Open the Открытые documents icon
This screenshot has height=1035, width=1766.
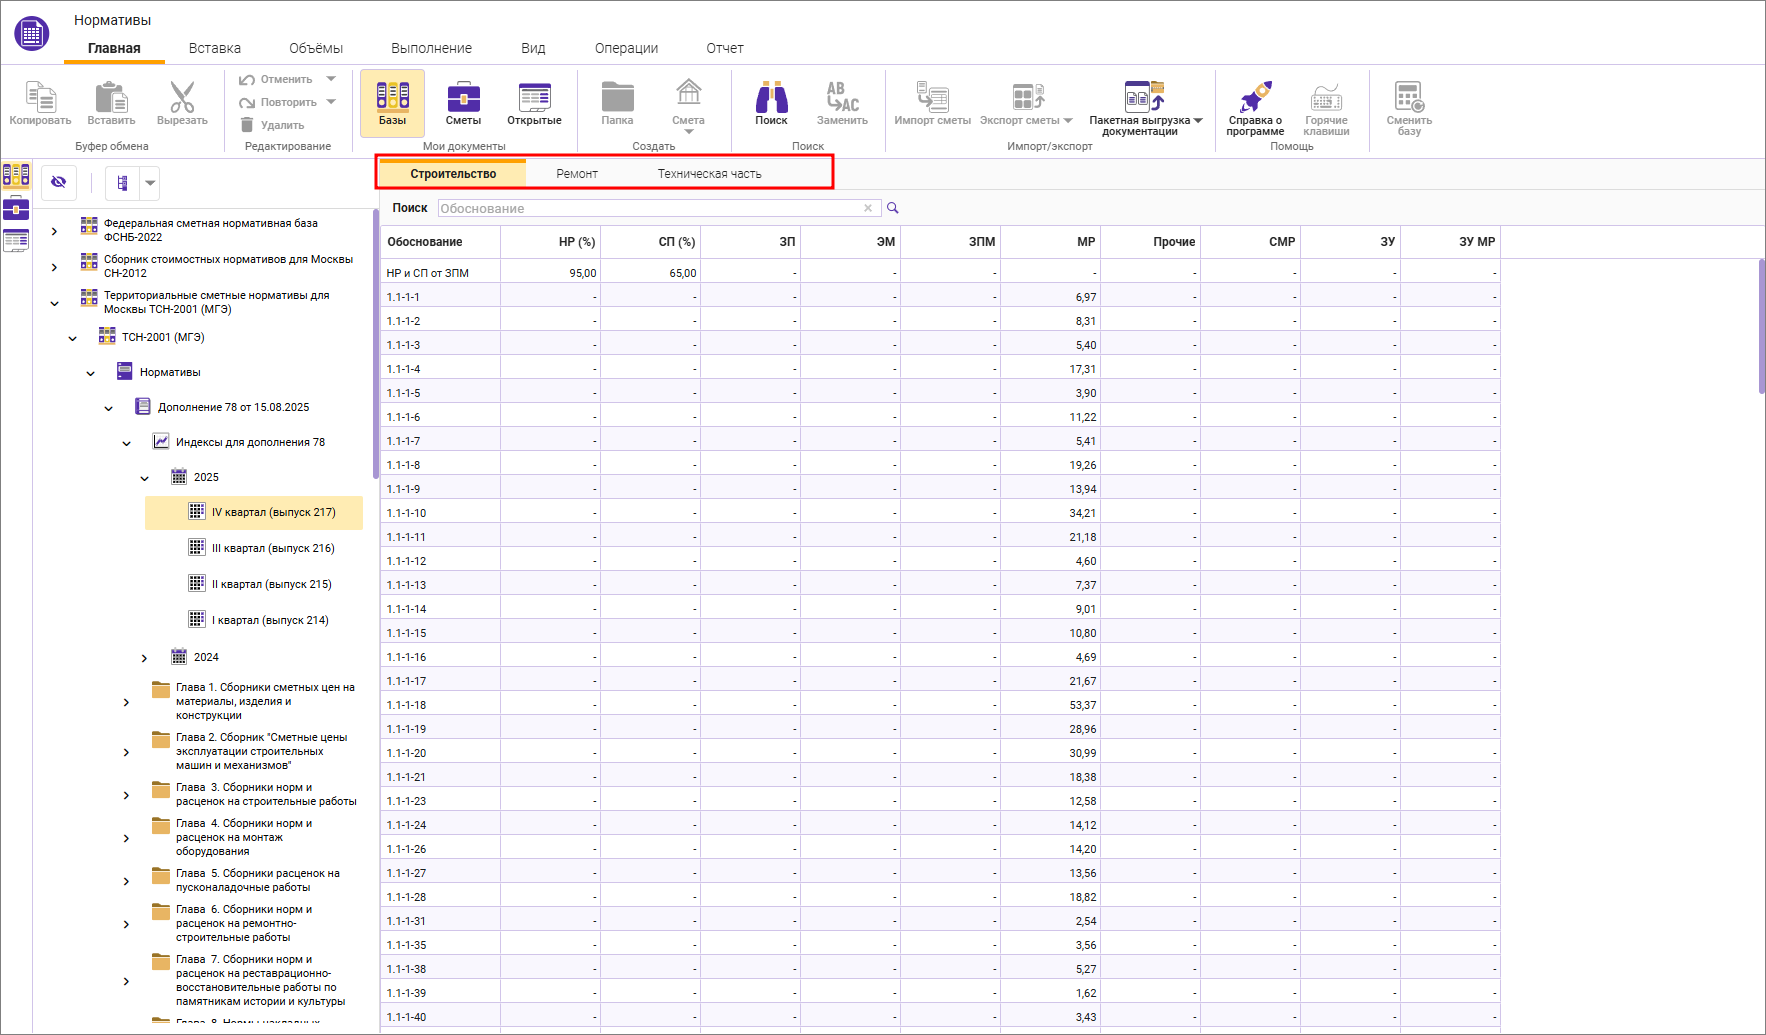534,102
